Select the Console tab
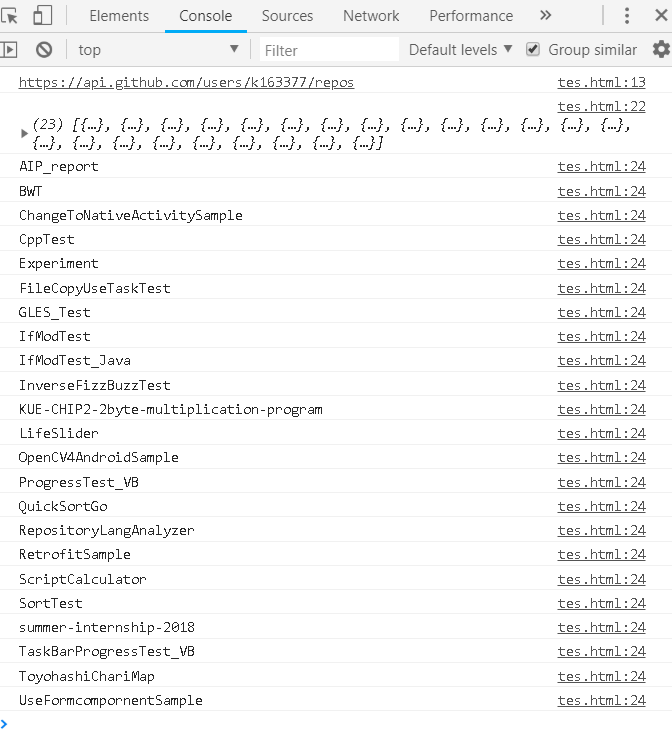 click(205, 16)
